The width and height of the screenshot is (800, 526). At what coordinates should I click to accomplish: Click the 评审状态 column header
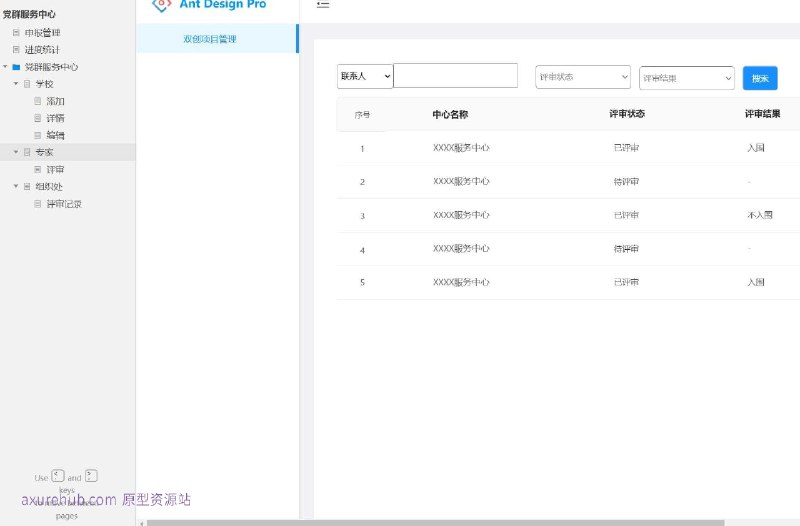click(x=627, y=114)
